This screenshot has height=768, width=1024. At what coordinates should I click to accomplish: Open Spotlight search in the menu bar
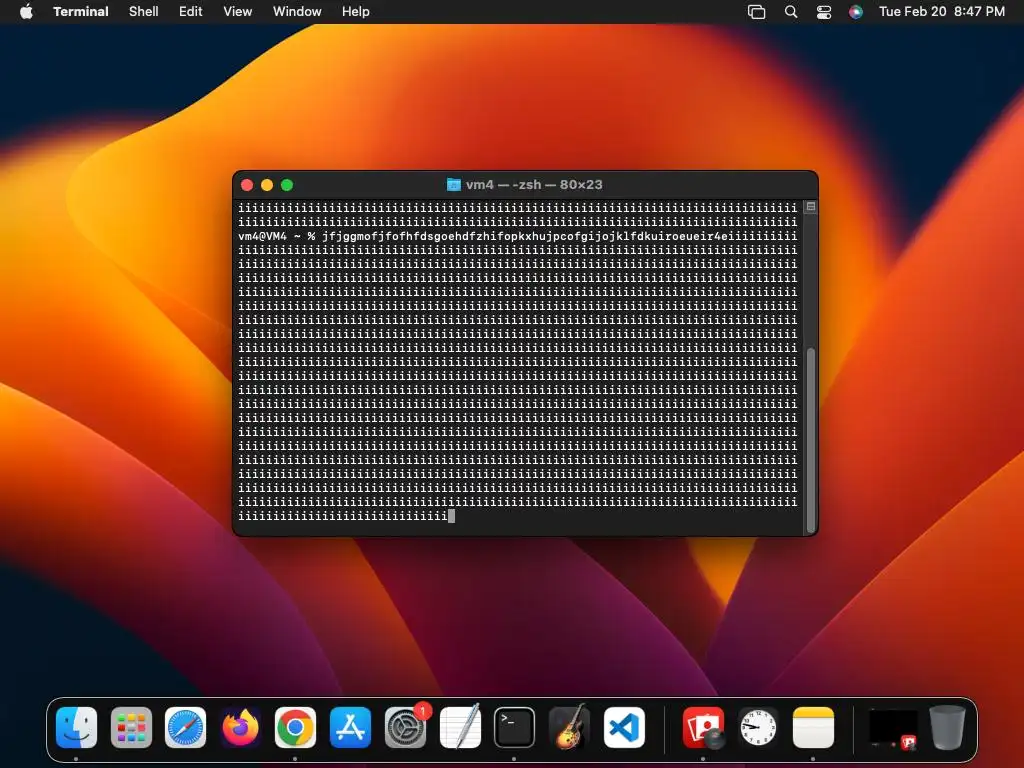[x=790, y=12]
